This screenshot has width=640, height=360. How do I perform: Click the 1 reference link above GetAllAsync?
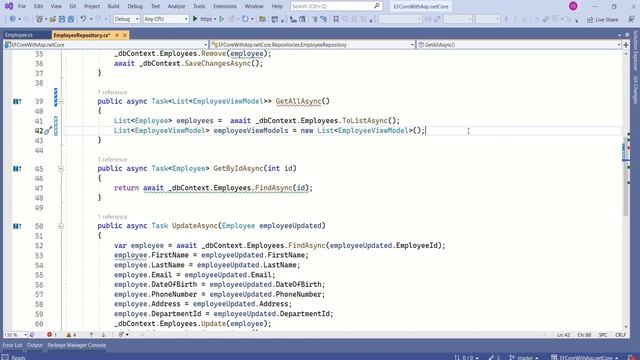coord(112,92)
